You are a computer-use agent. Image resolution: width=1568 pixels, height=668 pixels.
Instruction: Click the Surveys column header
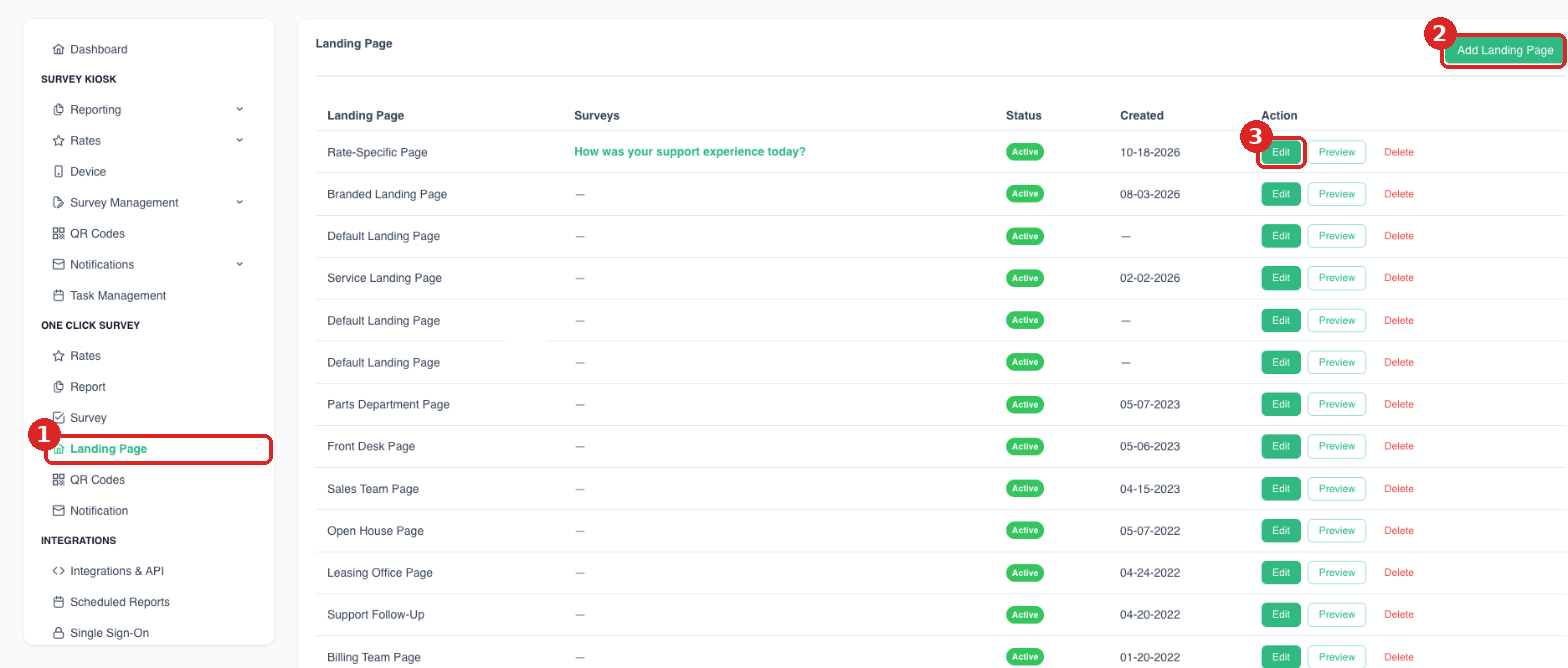click(x=597, y=116)
